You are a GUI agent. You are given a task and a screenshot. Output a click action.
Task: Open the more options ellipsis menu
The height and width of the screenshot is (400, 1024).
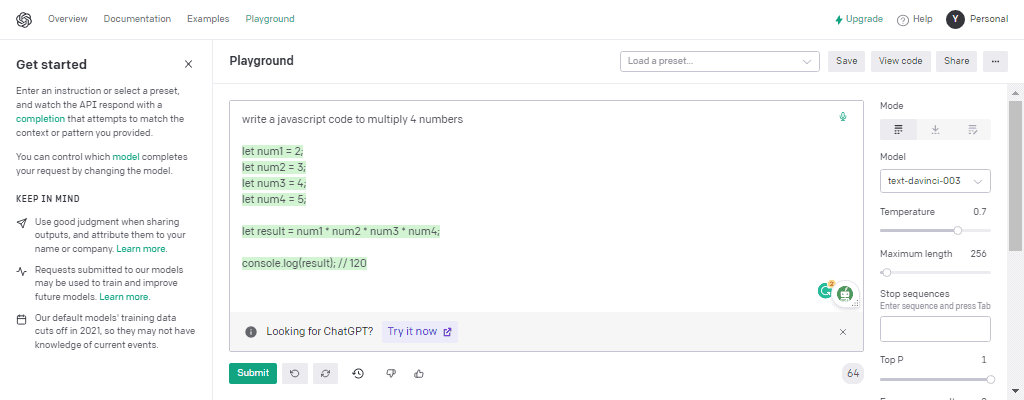coord(995,61)
